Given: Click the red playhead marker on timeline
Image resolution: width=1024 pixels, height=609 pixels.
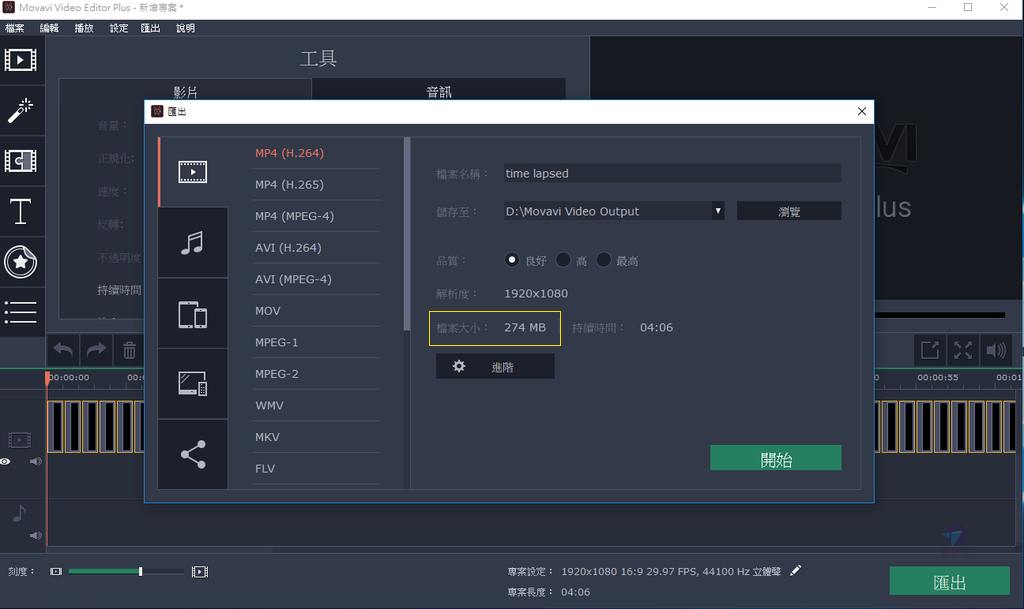Looking at the screenshot, I should point(47,377).
